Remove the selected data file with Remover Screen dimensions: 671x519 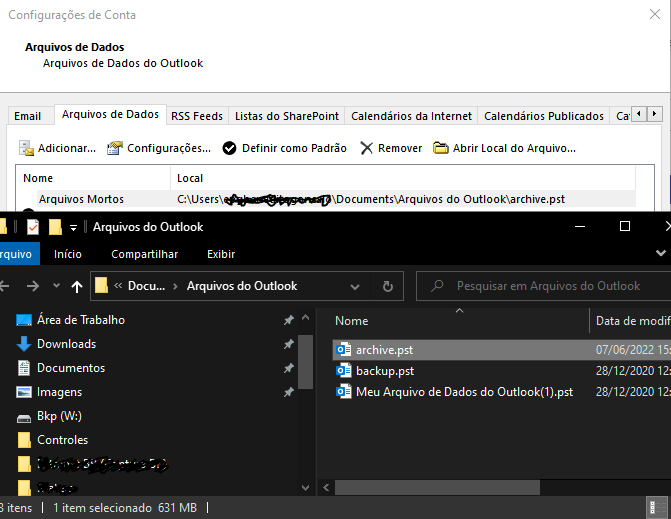391,148
